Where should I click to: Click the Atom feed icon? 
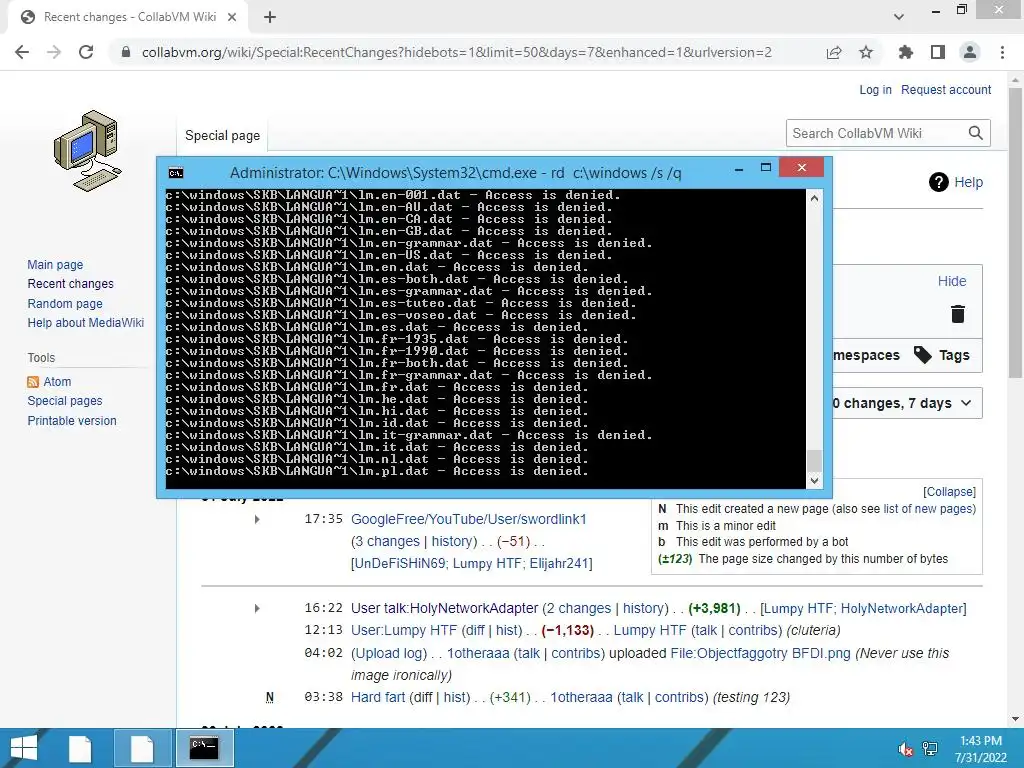33,382
